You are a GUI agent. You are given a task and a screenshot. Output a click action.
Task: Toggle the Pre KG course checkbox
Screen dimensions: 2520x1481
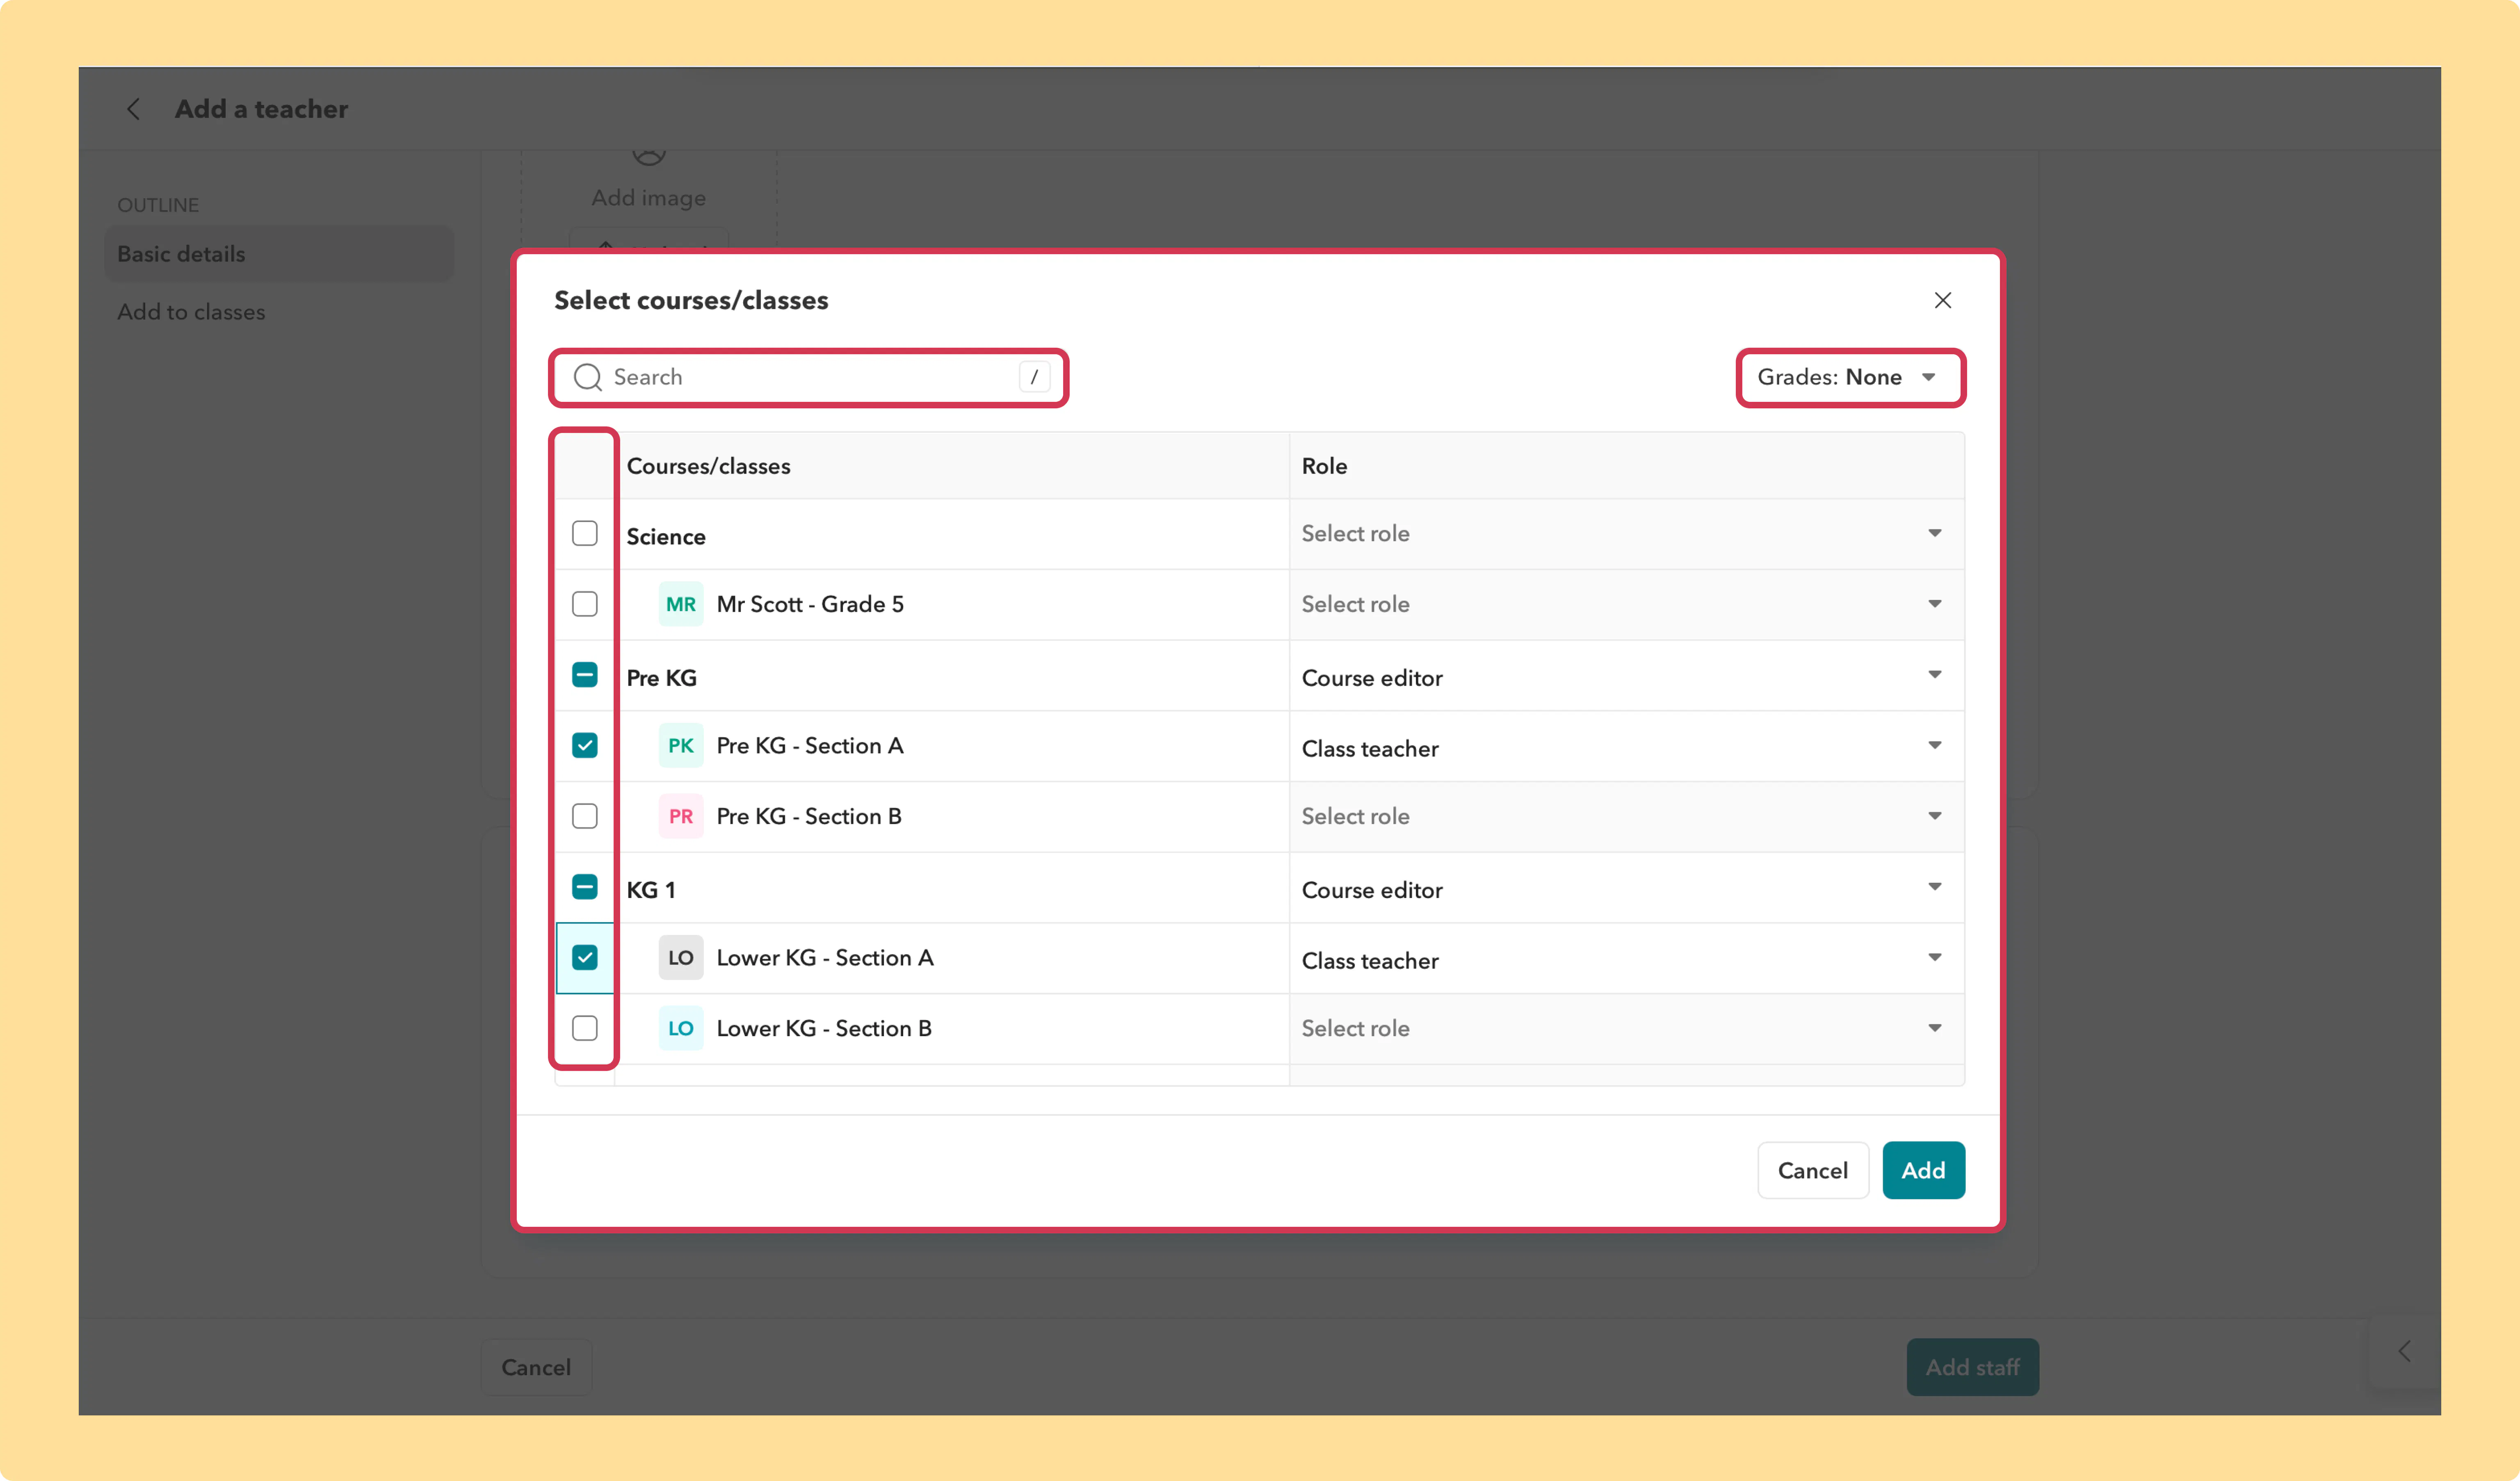point(585,675)
